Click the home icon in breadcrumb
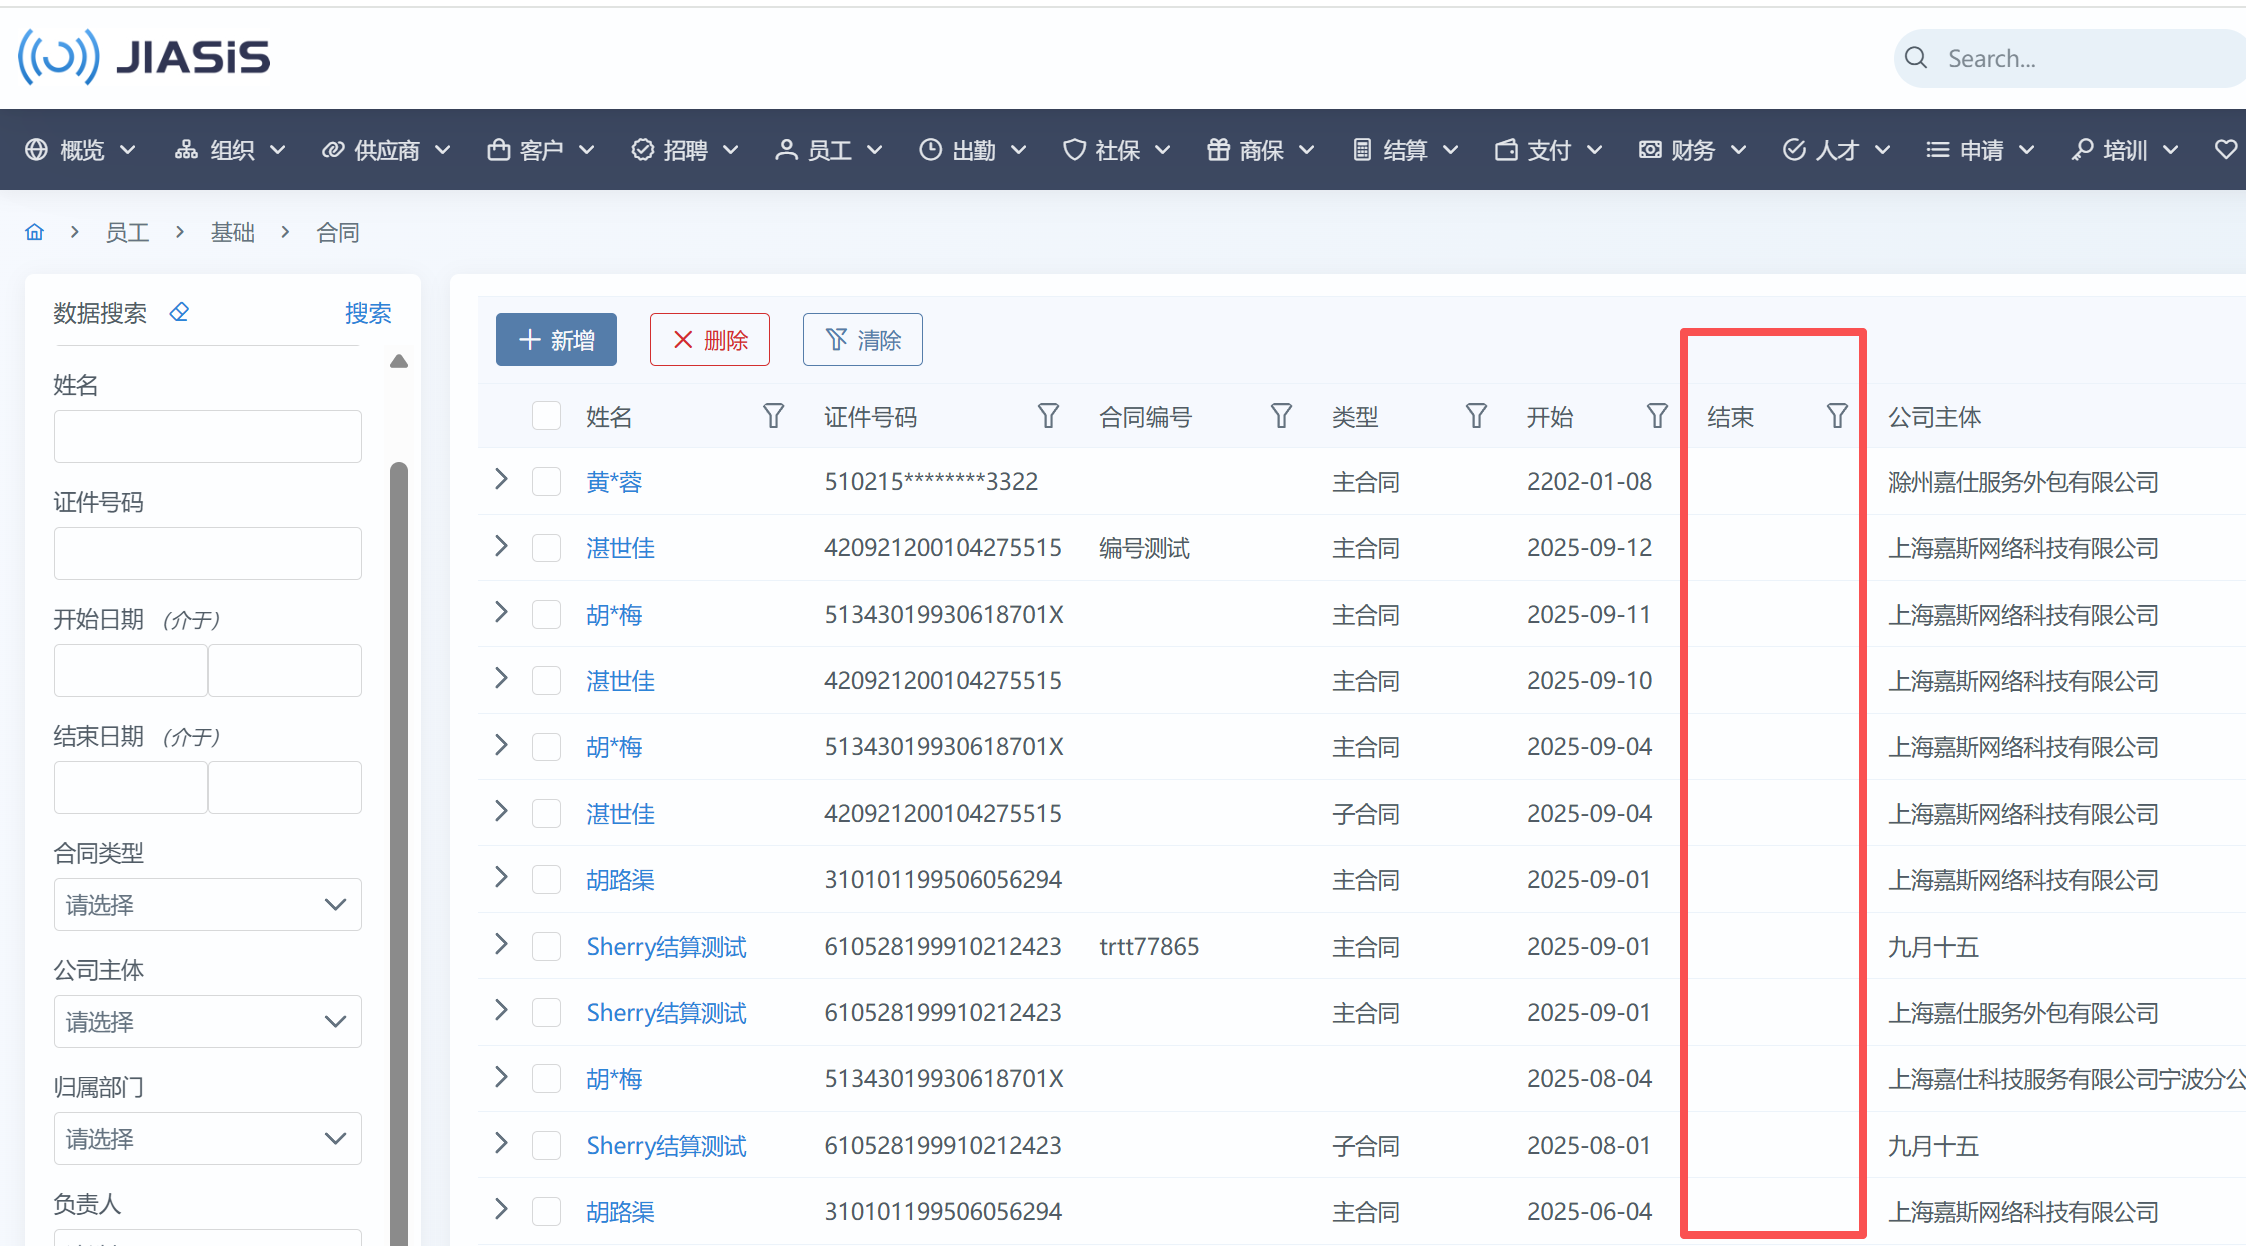 pyautogui.click(x=34, y=232)
